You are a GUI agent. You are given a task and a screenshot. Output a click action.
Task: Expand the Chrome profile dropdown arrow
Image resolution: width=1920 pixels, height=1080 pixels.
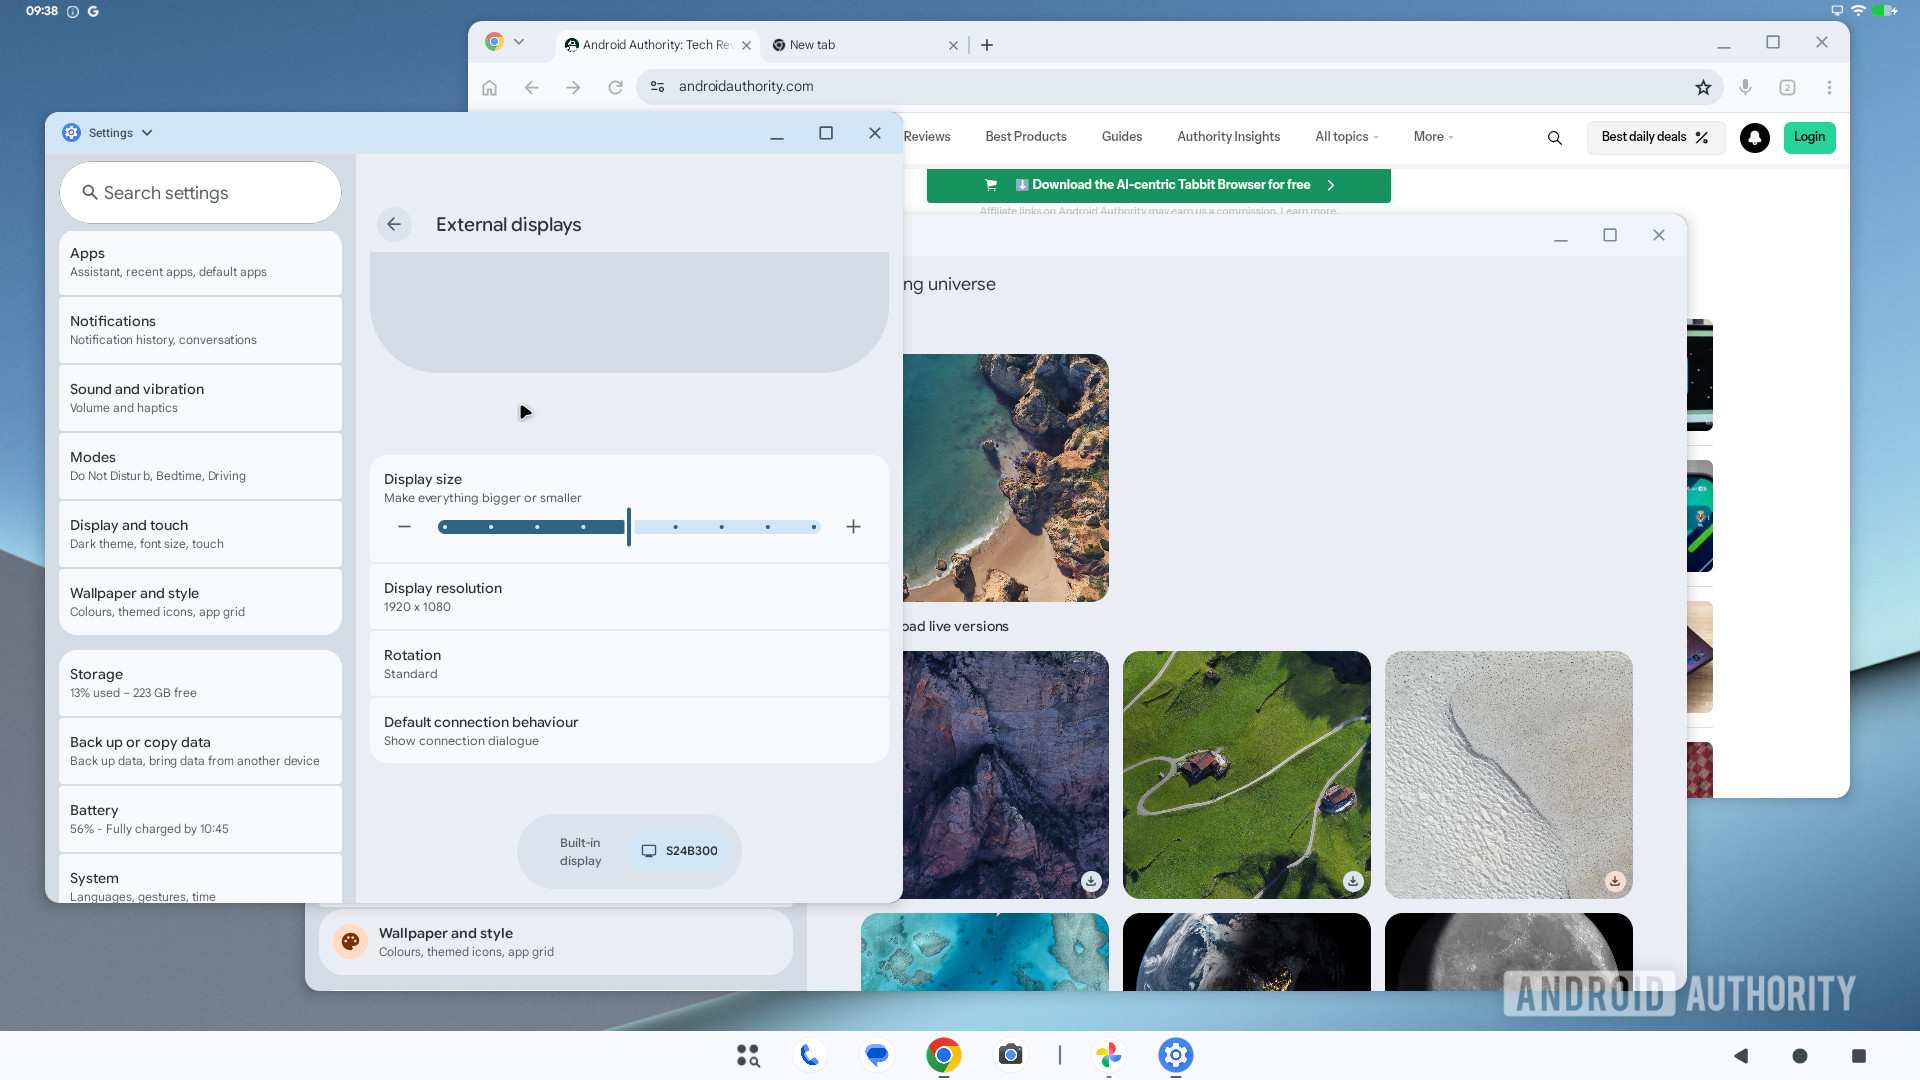tap(518, 43)
